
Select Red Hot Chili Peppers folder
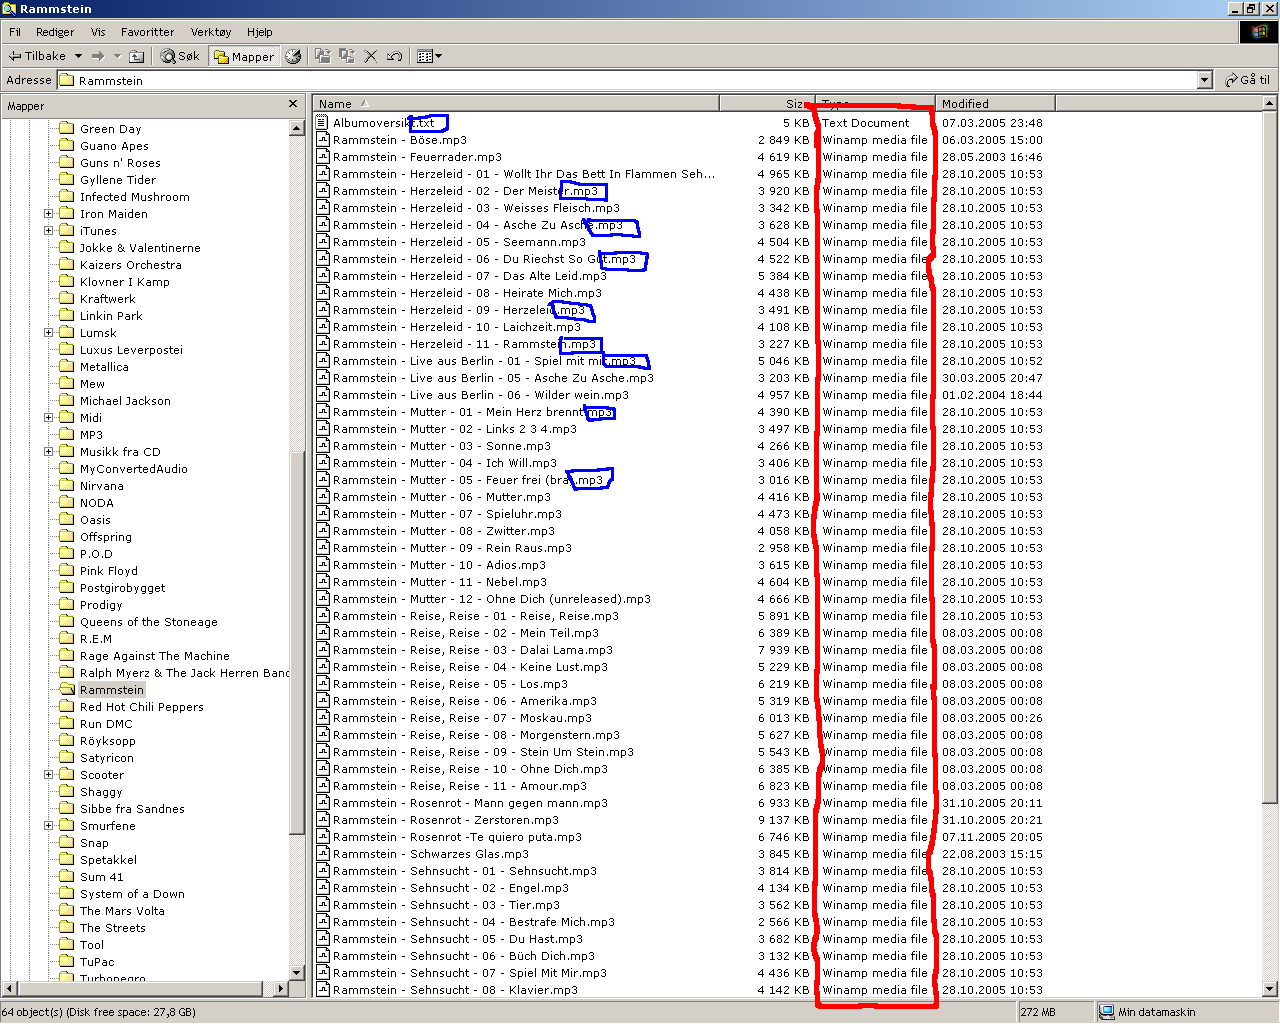(141, 706)
